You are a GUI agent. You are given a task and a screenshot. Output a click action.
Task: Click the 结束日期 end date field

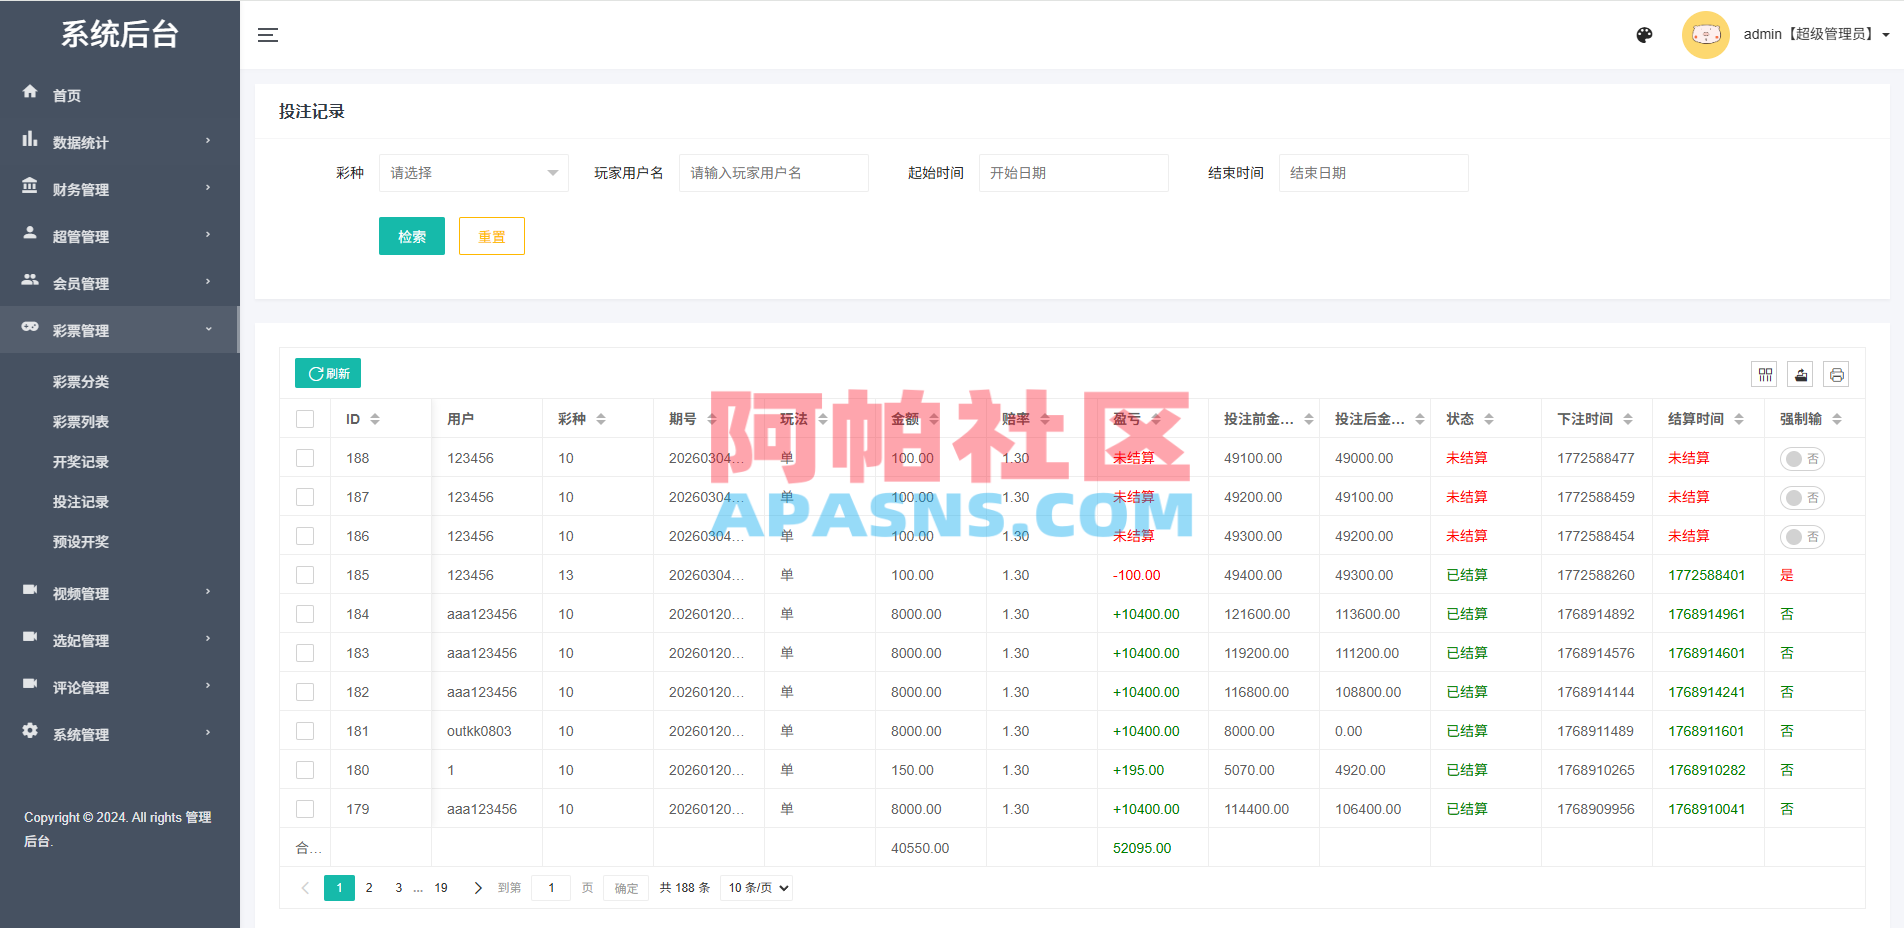(x=1374, y=173)
